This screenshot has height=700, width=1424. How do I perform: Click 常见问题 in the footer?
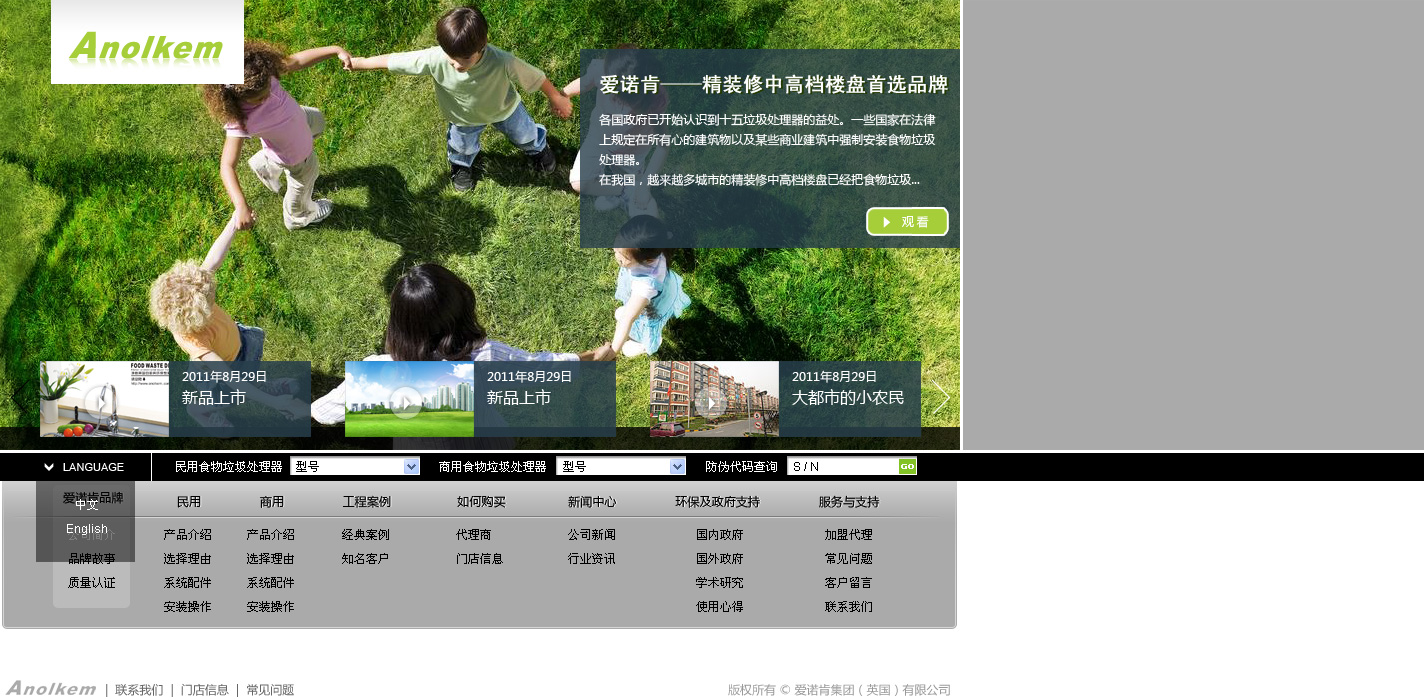[270, 690]
